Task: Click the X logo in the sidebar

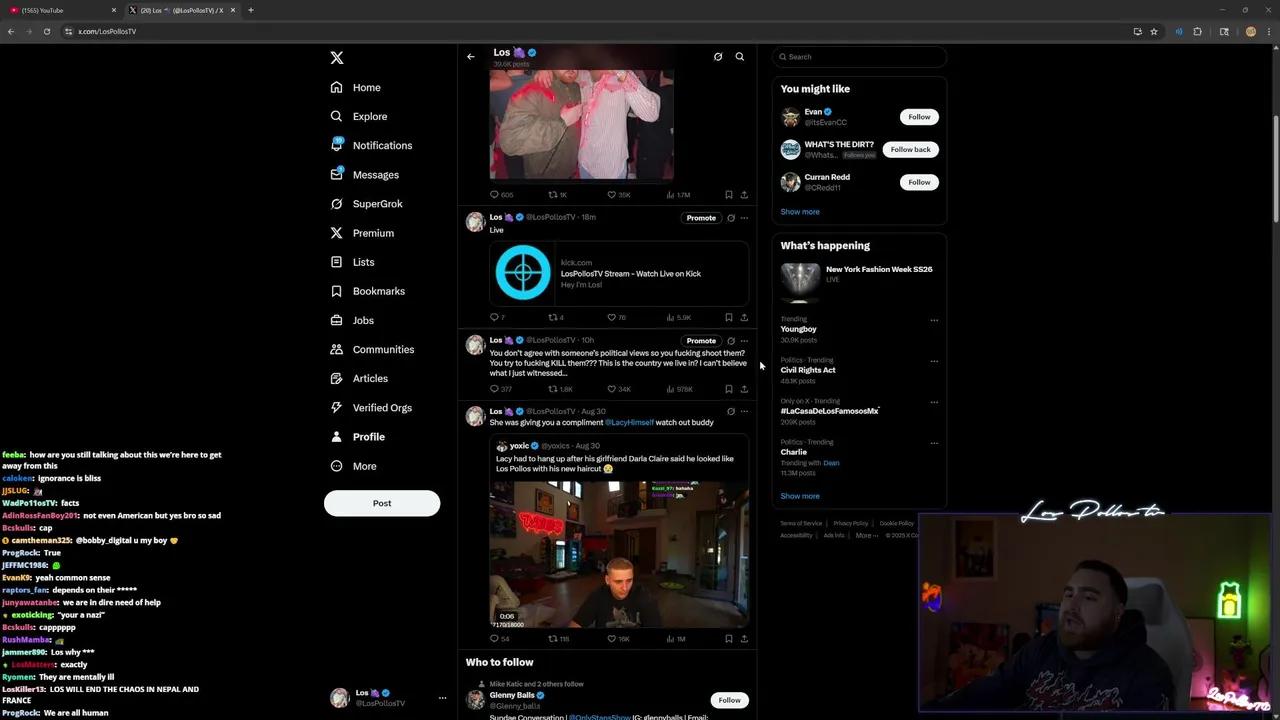Action: tap(337, 58)
